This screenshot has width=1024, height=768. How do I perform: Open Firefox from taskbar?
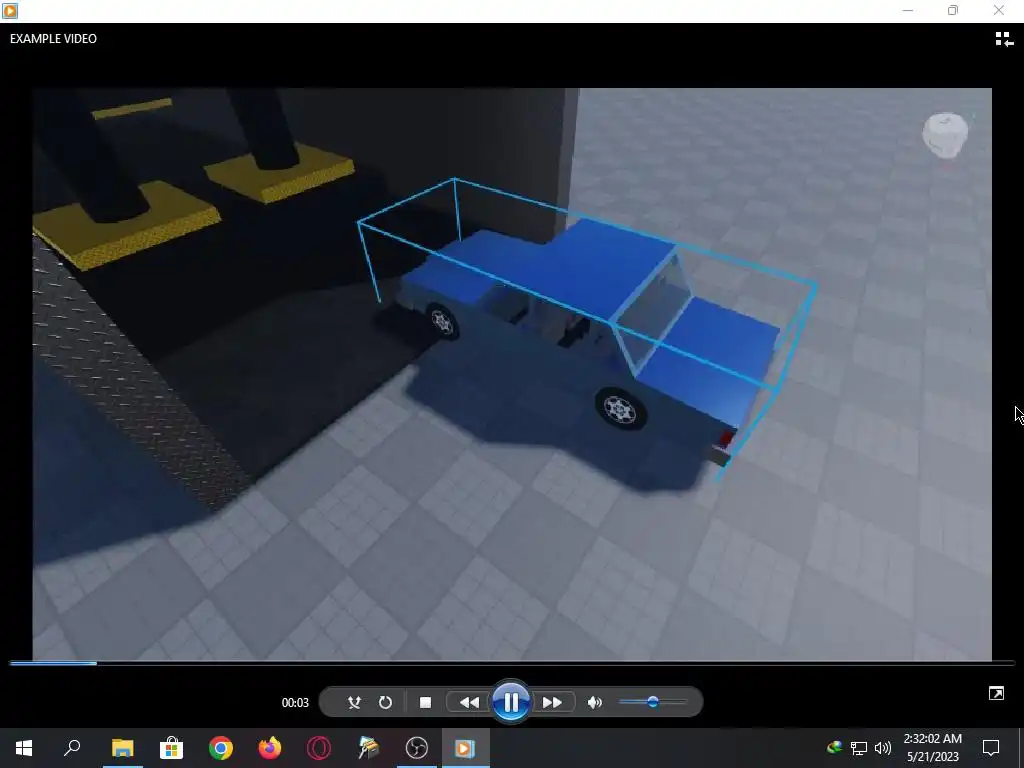(270, 748)
